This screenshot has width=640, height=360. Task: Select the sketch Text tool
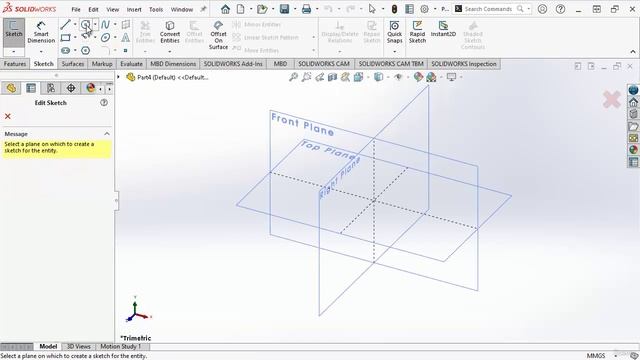click(125, 38)
